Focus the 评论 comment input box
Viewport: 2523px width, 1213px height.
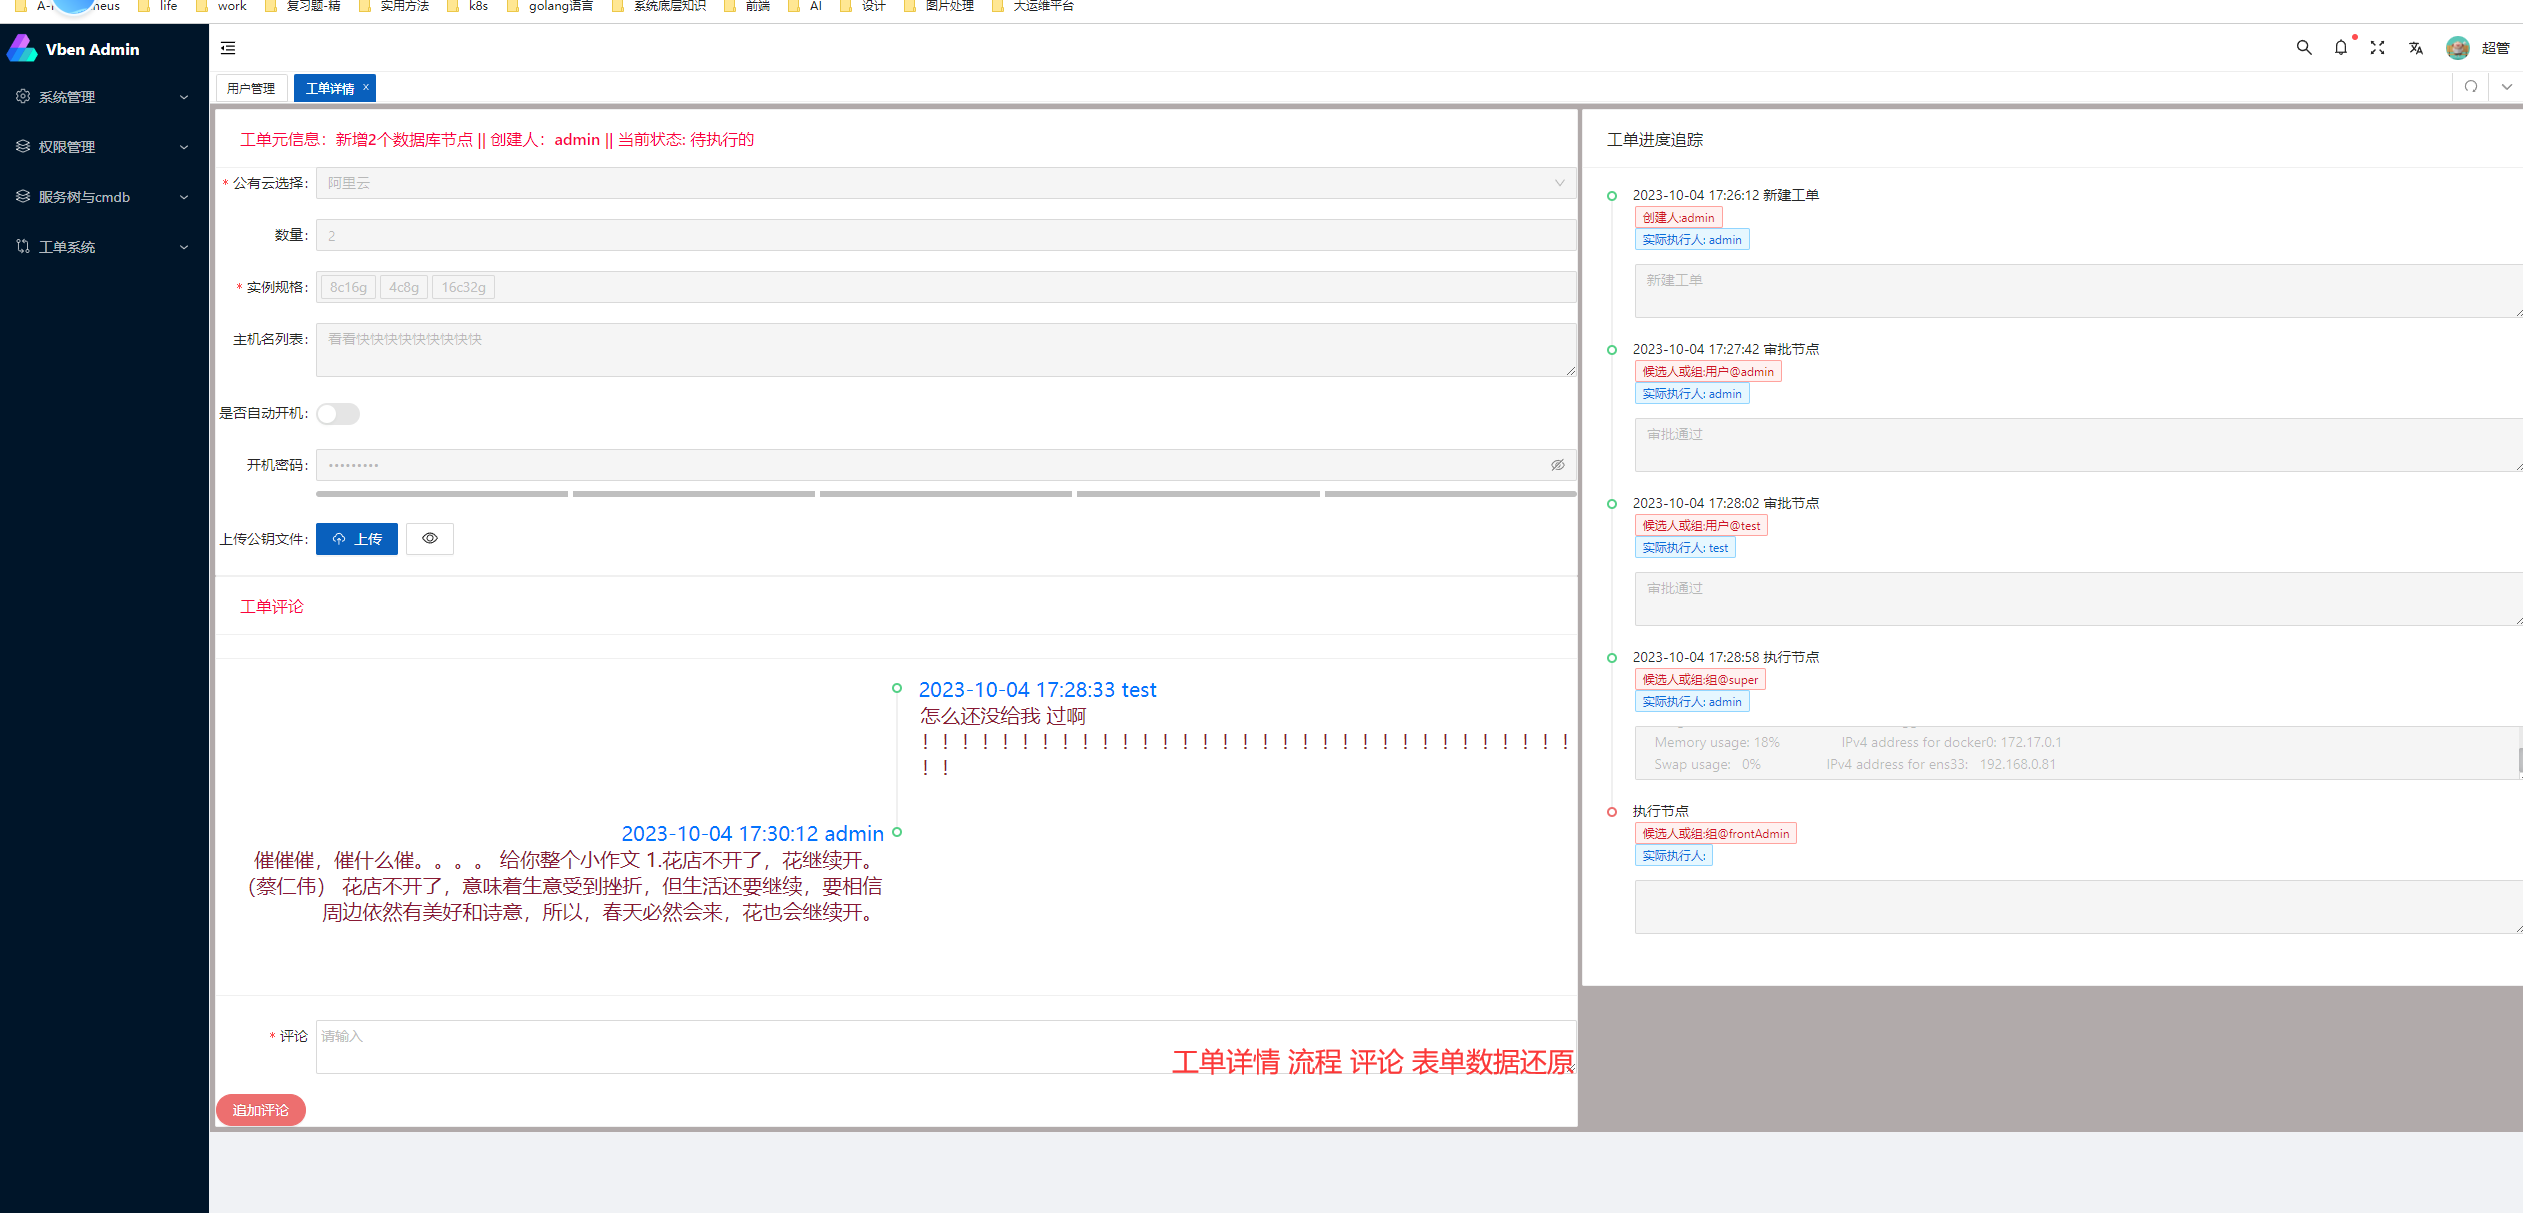pos(740,1046)
